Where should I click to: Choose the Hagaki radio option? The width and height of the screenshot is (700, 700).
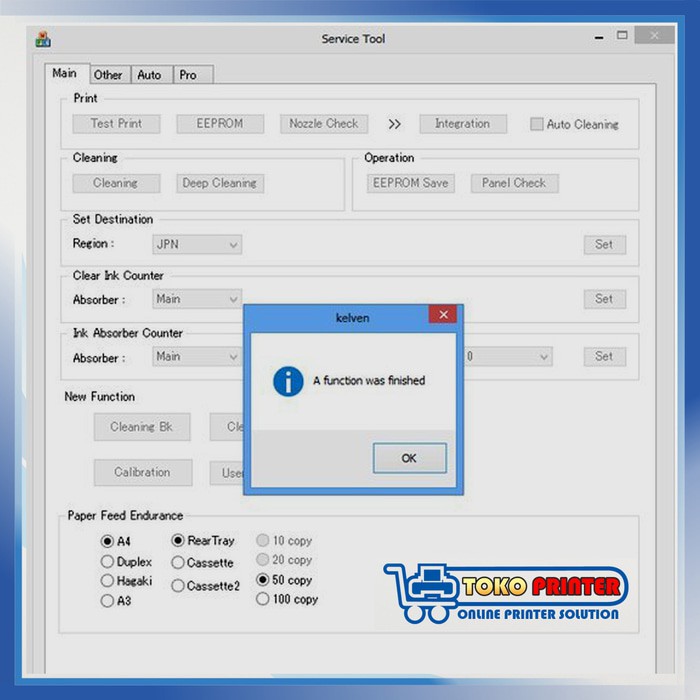click(x=107, y=580)
